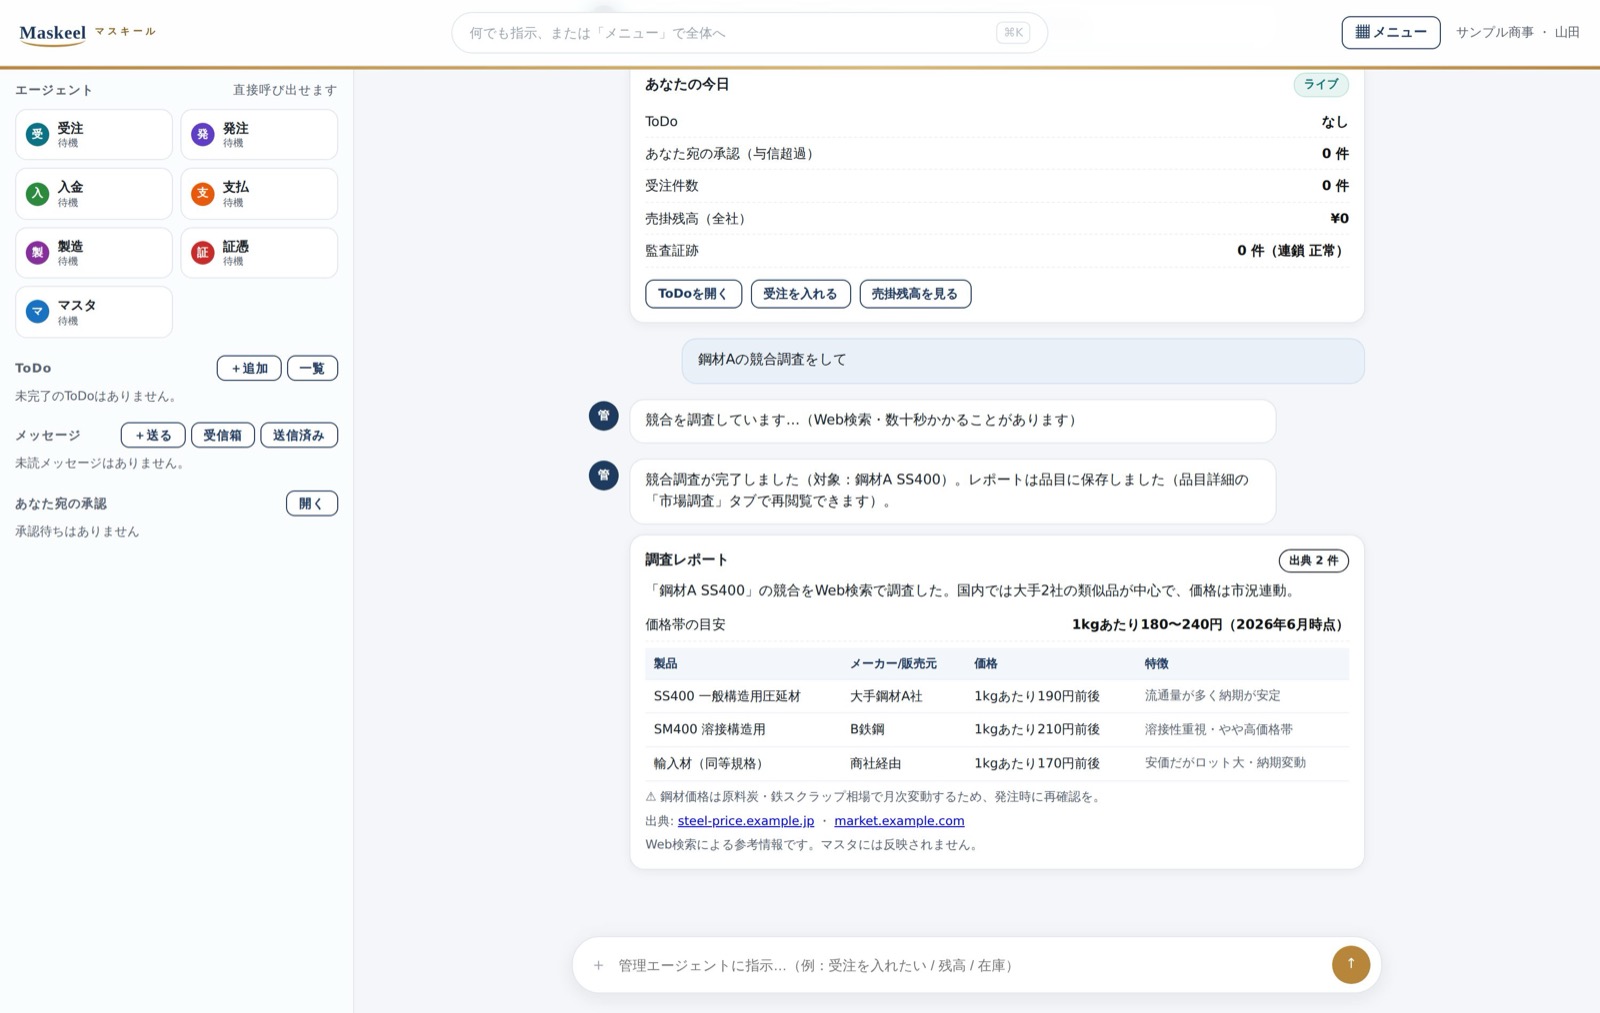Click the 0 件（連鎖 正常） audit value
The width and height of the screenshot is (1600, 1013).
1293,251
